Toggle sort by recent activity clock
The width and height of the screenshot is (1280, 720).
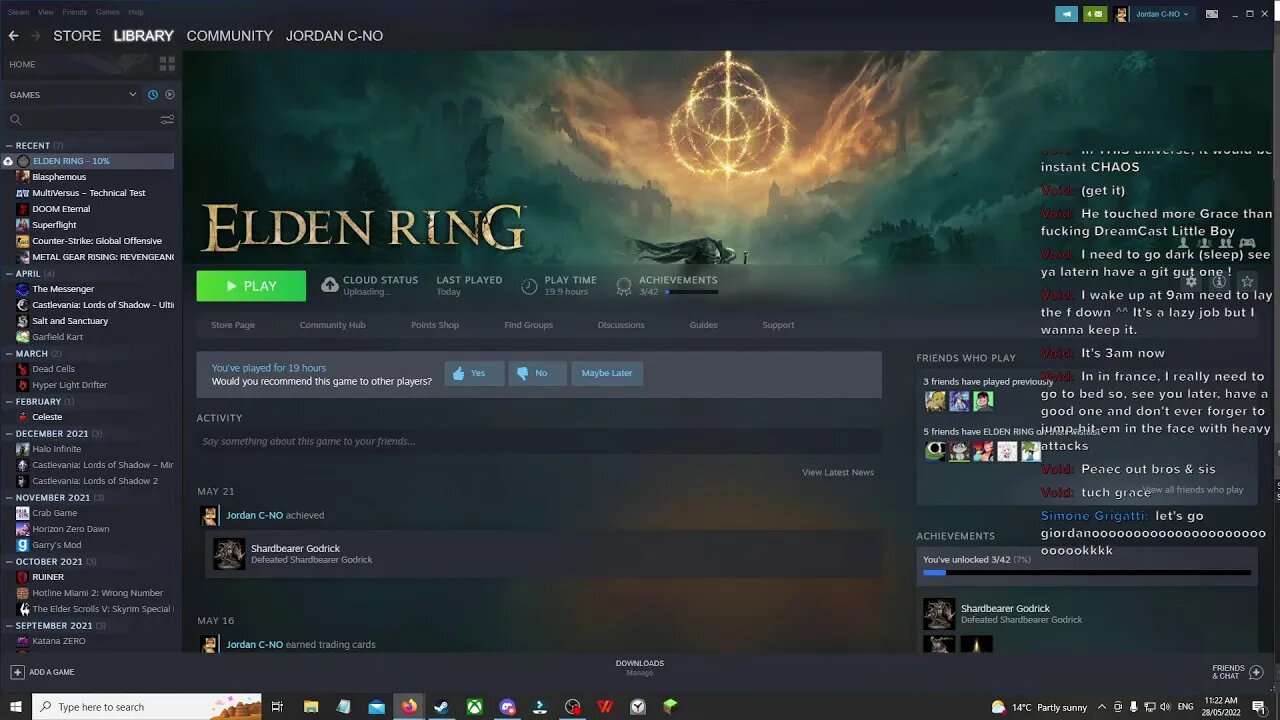point(153,95)
